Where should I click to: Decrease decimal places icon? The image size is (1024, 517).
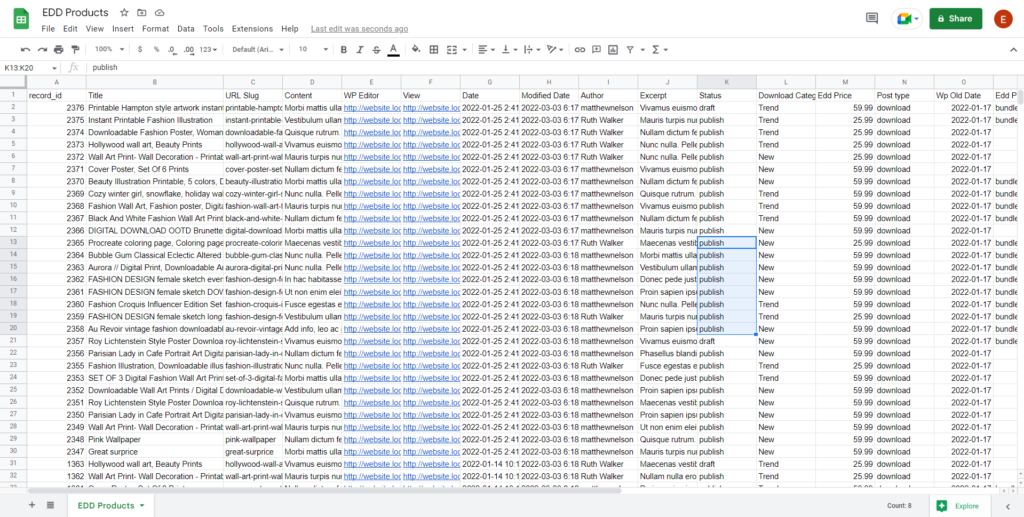click(x=172, y=50)
